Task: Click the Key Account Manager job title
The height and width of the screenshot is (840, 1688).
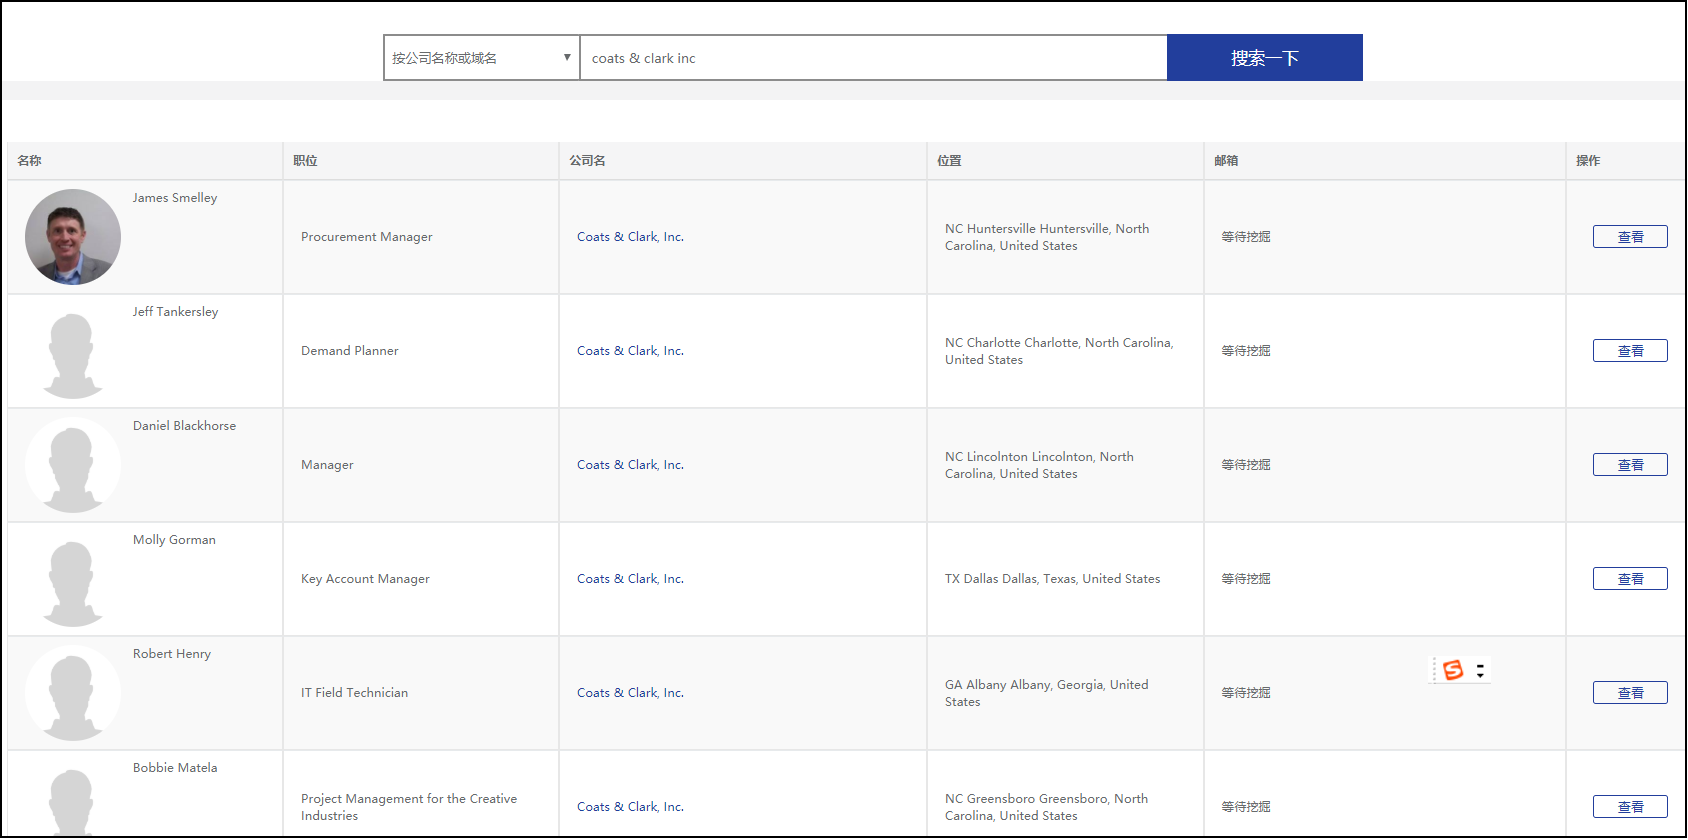Action: pyautogui.click(x=365, y=579)
